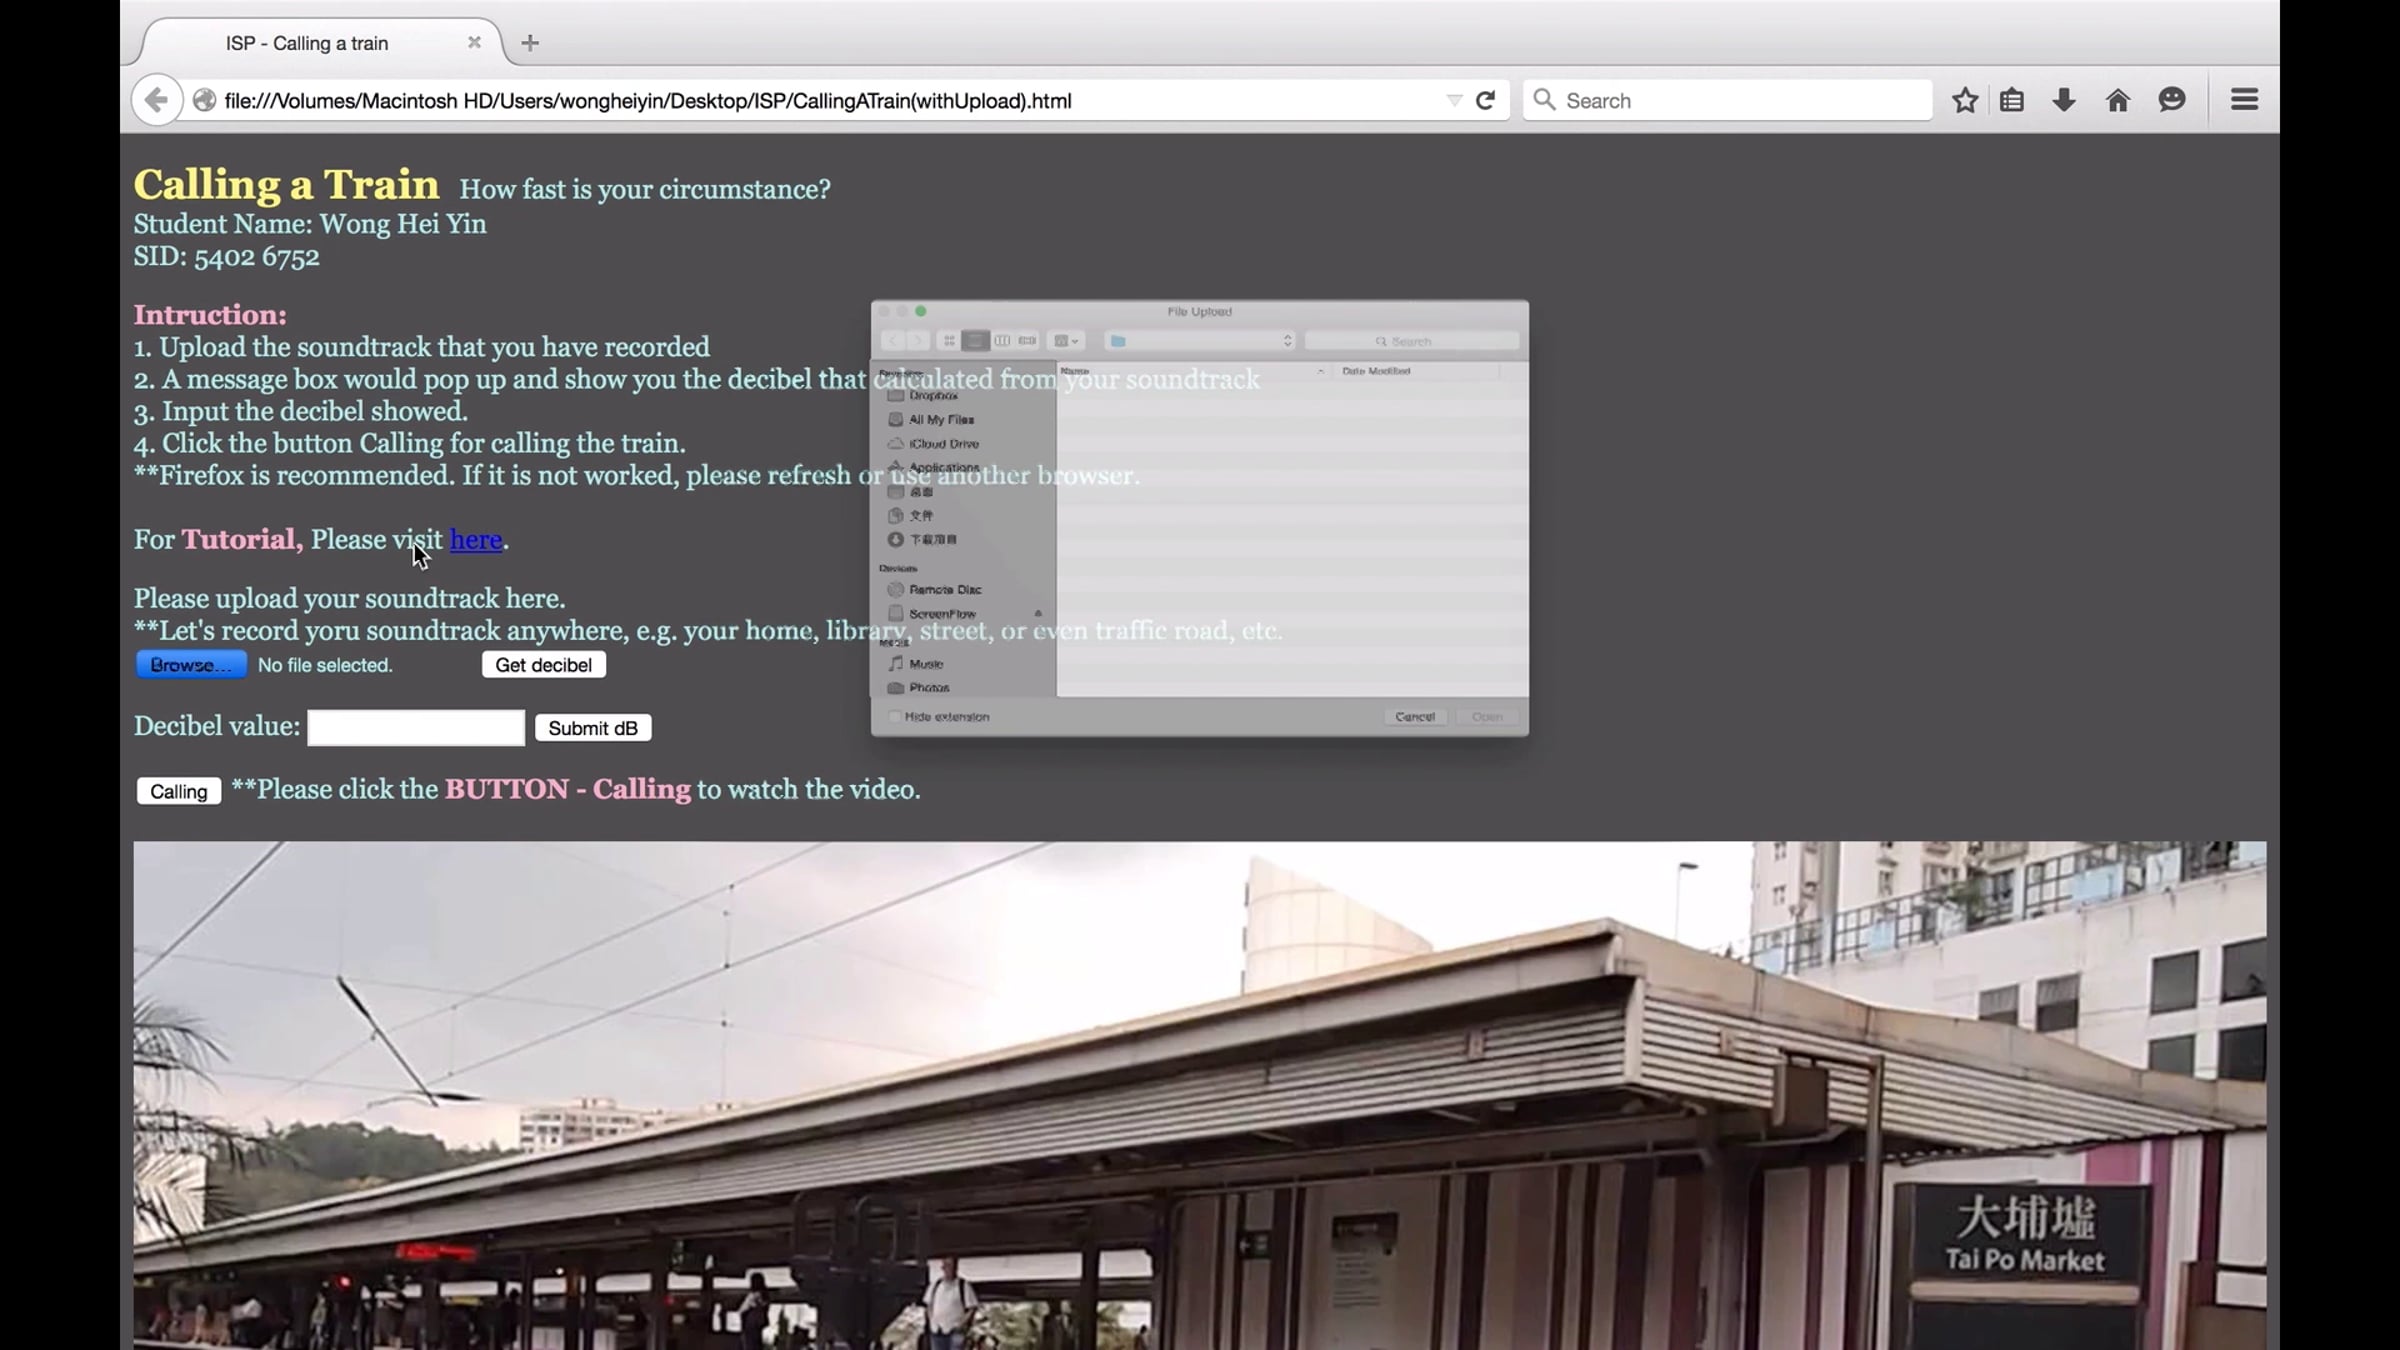Open the bookmarks list icon
This screenshot has width=2400, height=1350.
coord(2012,100)
